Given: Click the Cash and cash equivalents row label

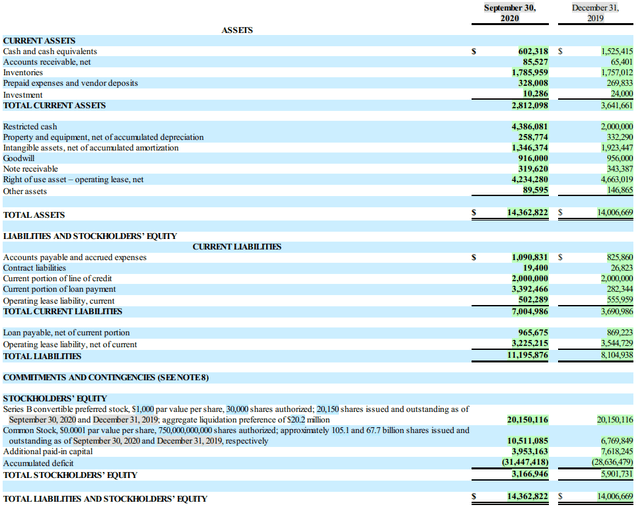Looking at the screenshot, I should (50, 51).
